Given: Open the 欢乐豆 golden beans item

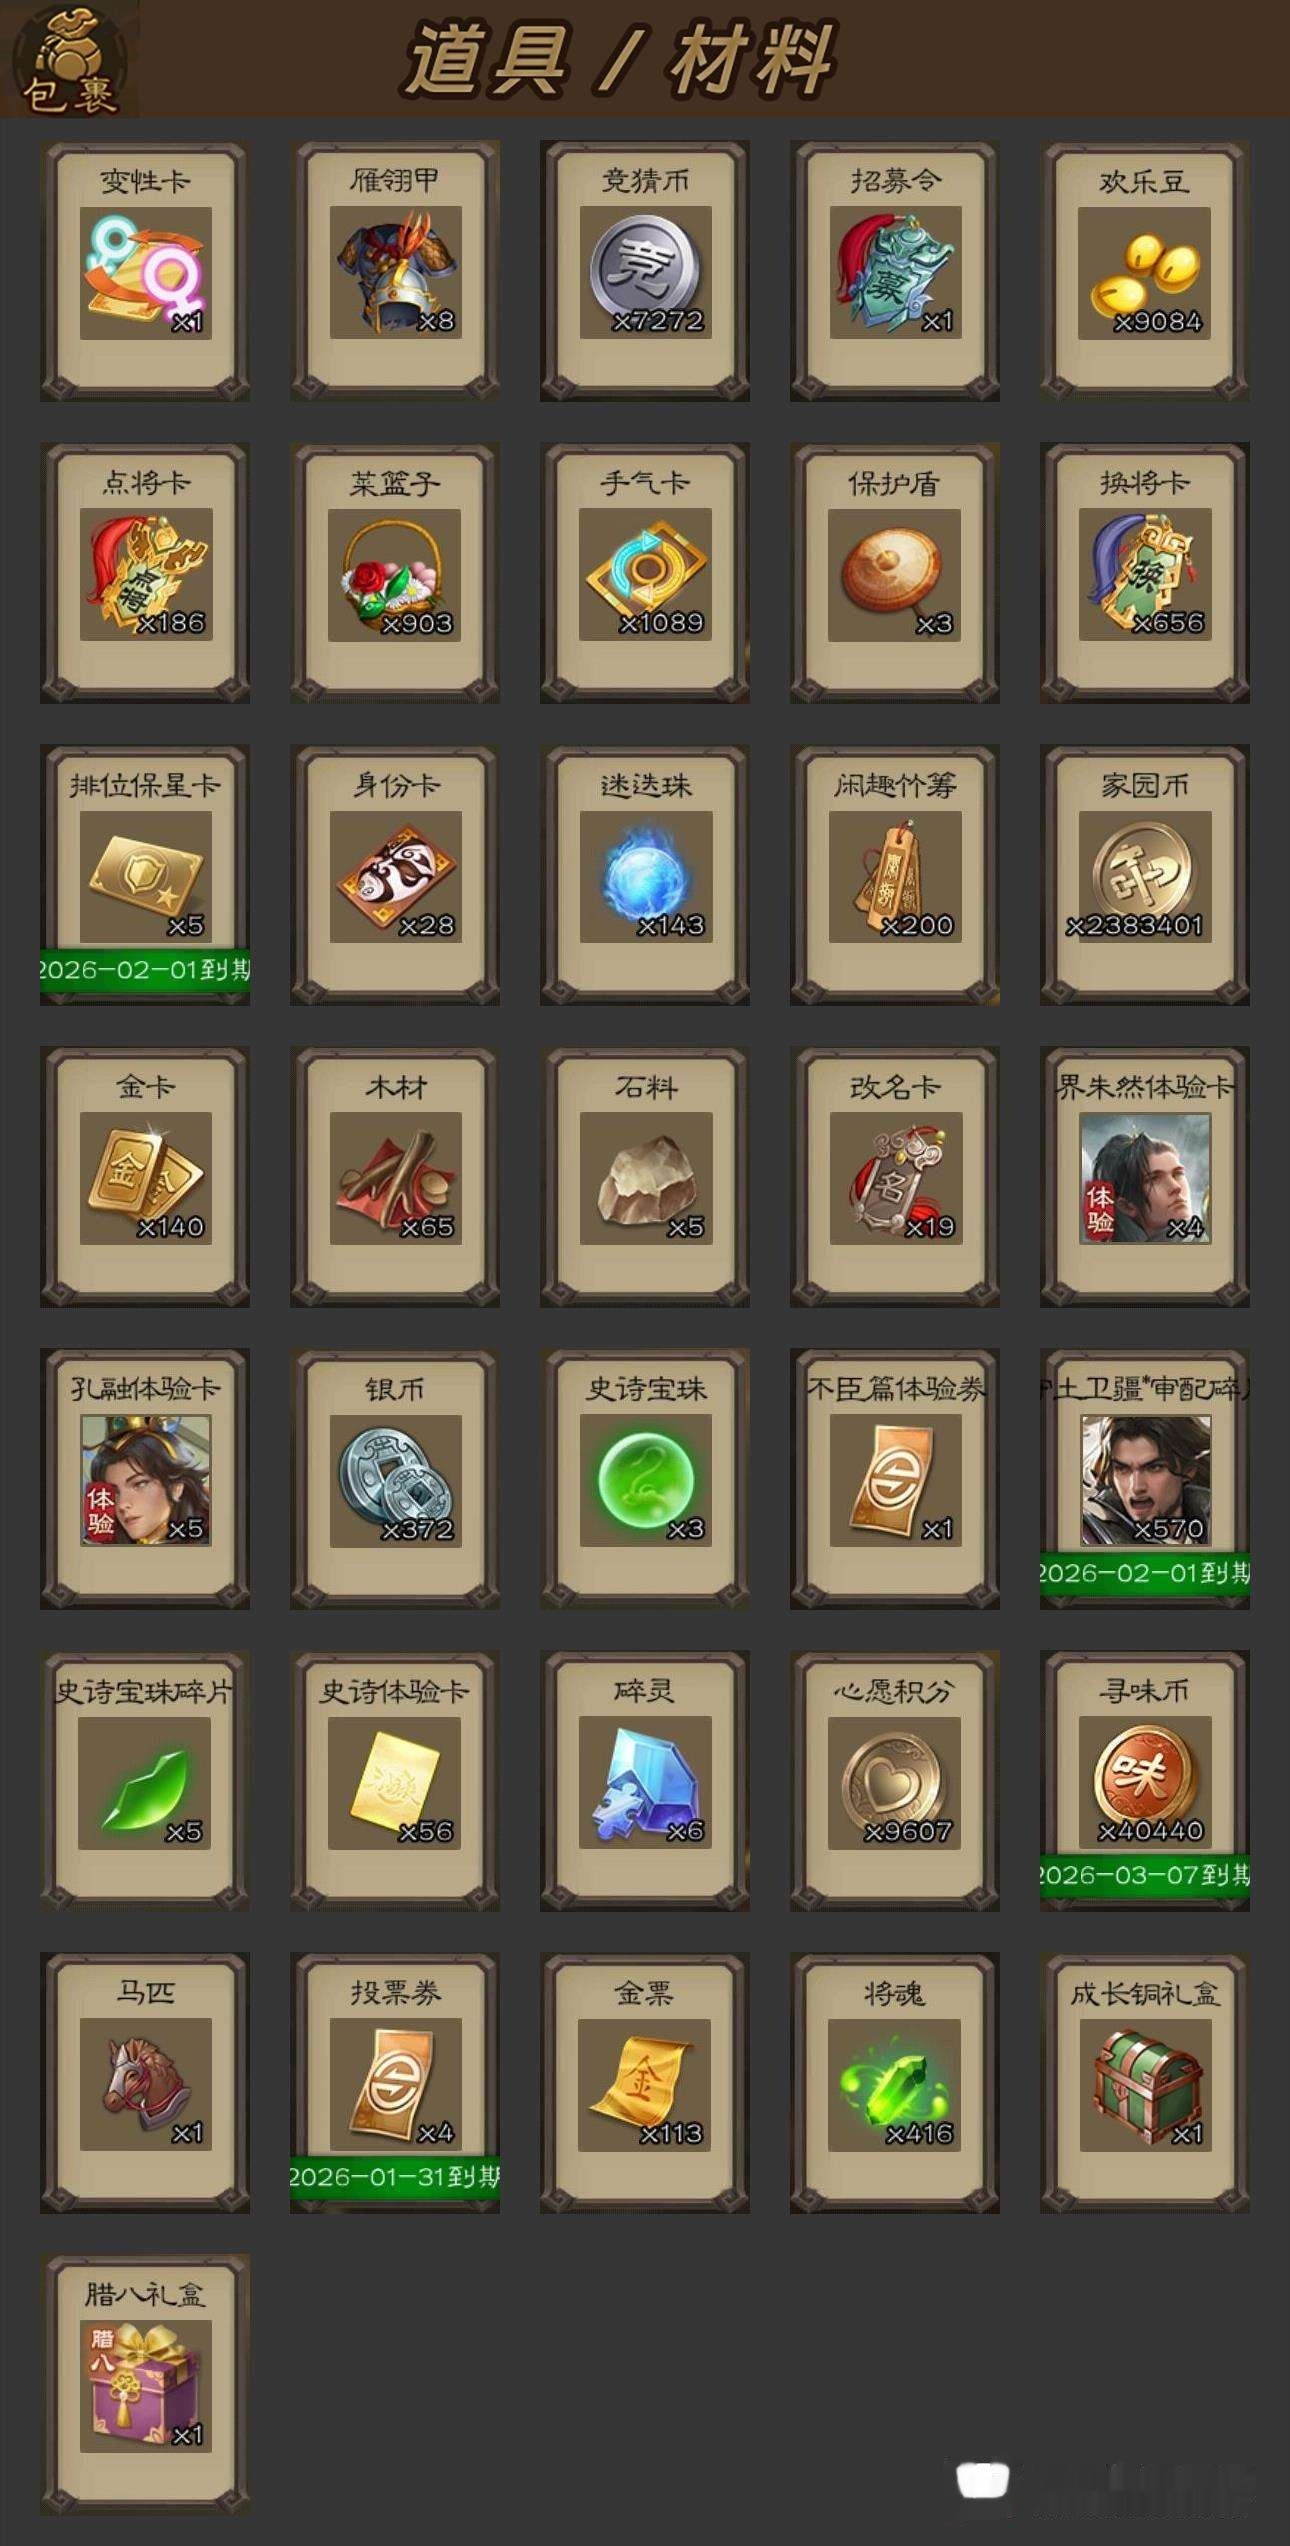Looking at the screenshot, I should [x=1145, y=271].
